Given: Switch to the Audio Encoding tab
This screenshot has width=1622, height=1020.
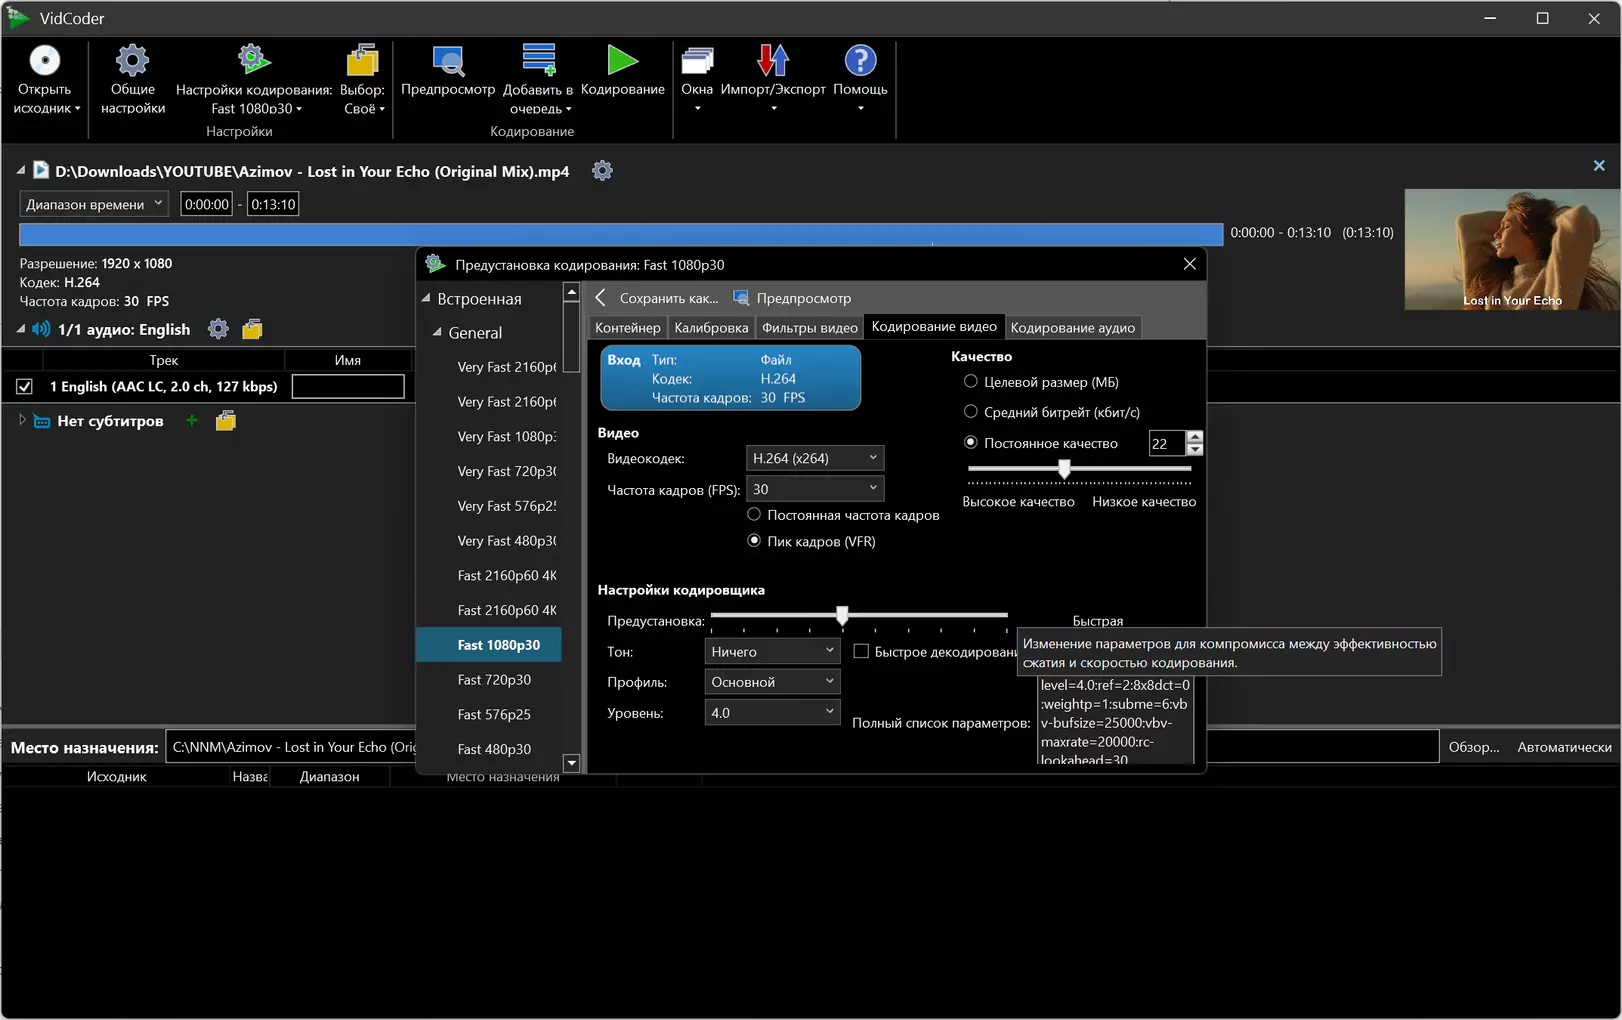Looking at the screenshot, I should [x=1072, y=328].
